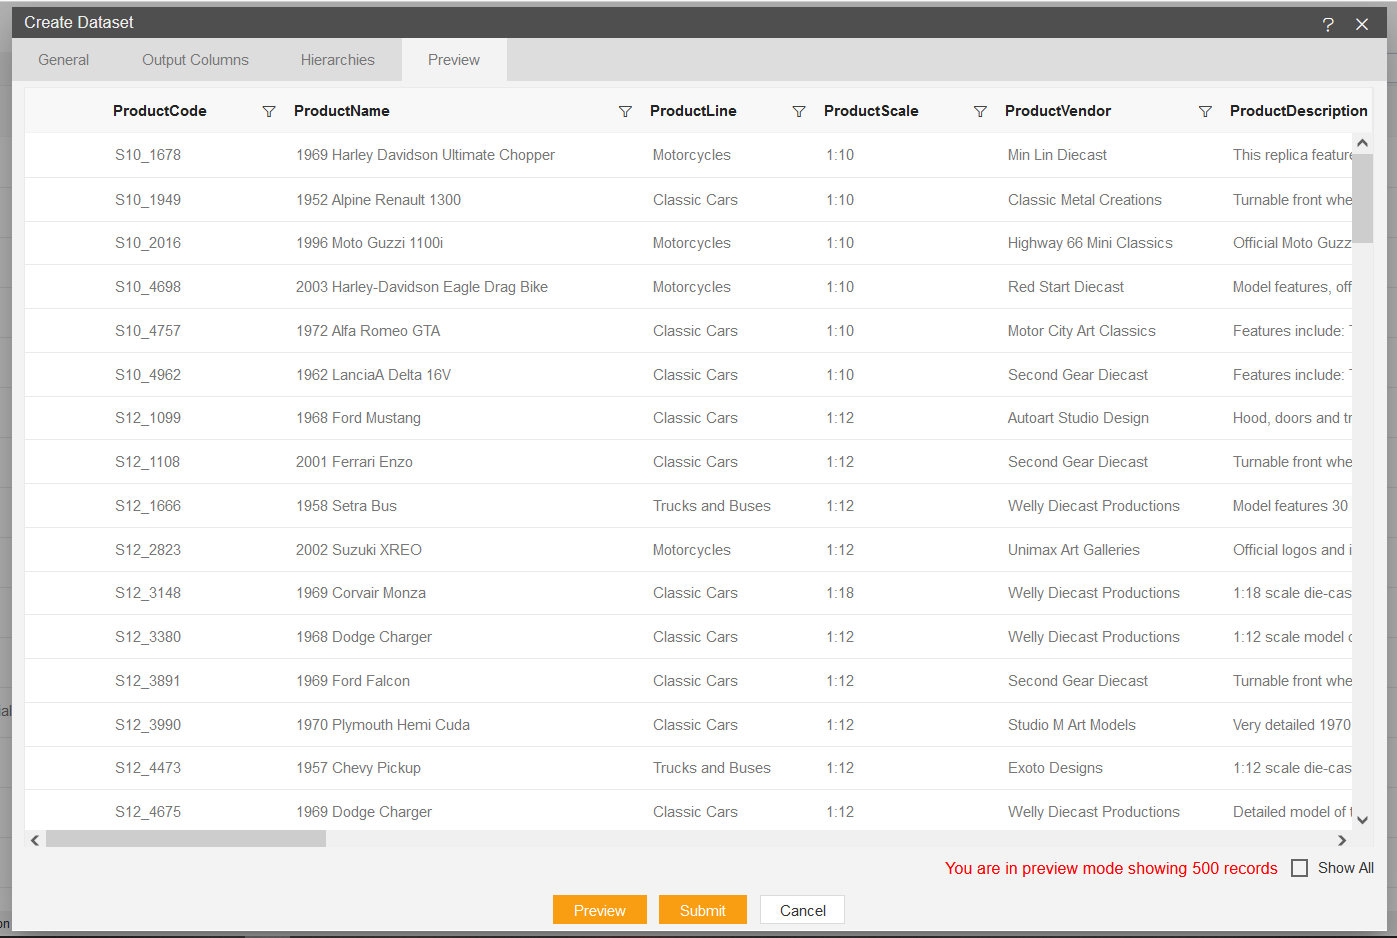The width and height of the screenshot is (1397, 938).
Task: Select 1952 Alpine Renault 1300 cell
Action: 378,200
